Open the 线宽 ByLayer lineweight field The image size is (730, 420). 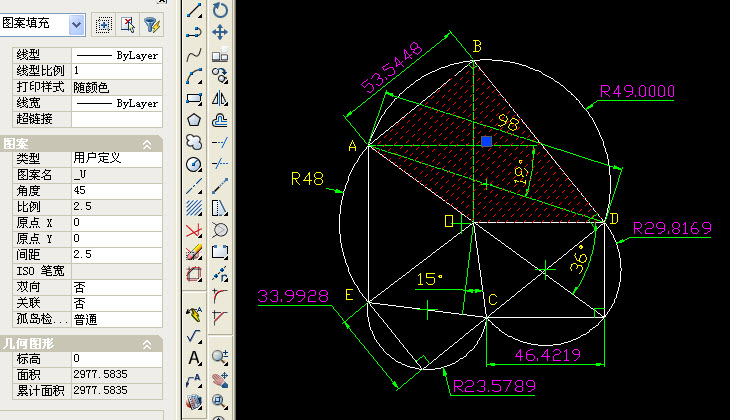point(117,103)
